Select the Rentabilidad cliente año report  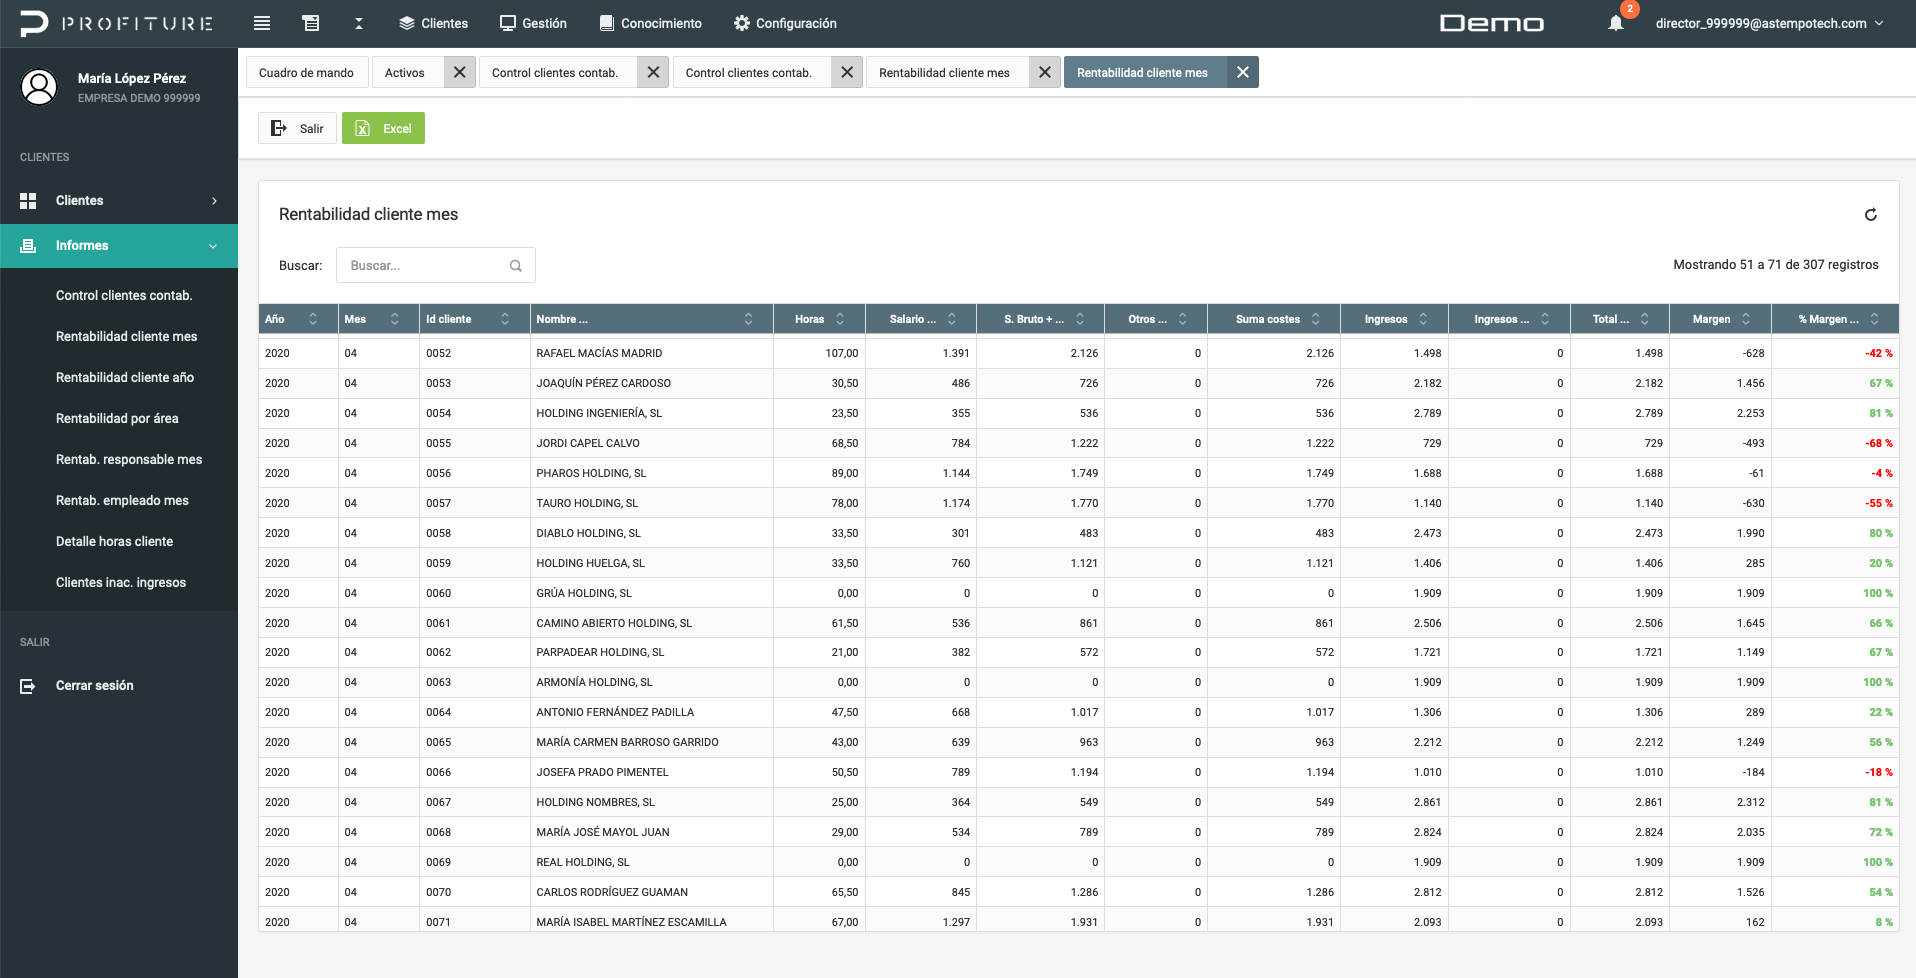127,377
